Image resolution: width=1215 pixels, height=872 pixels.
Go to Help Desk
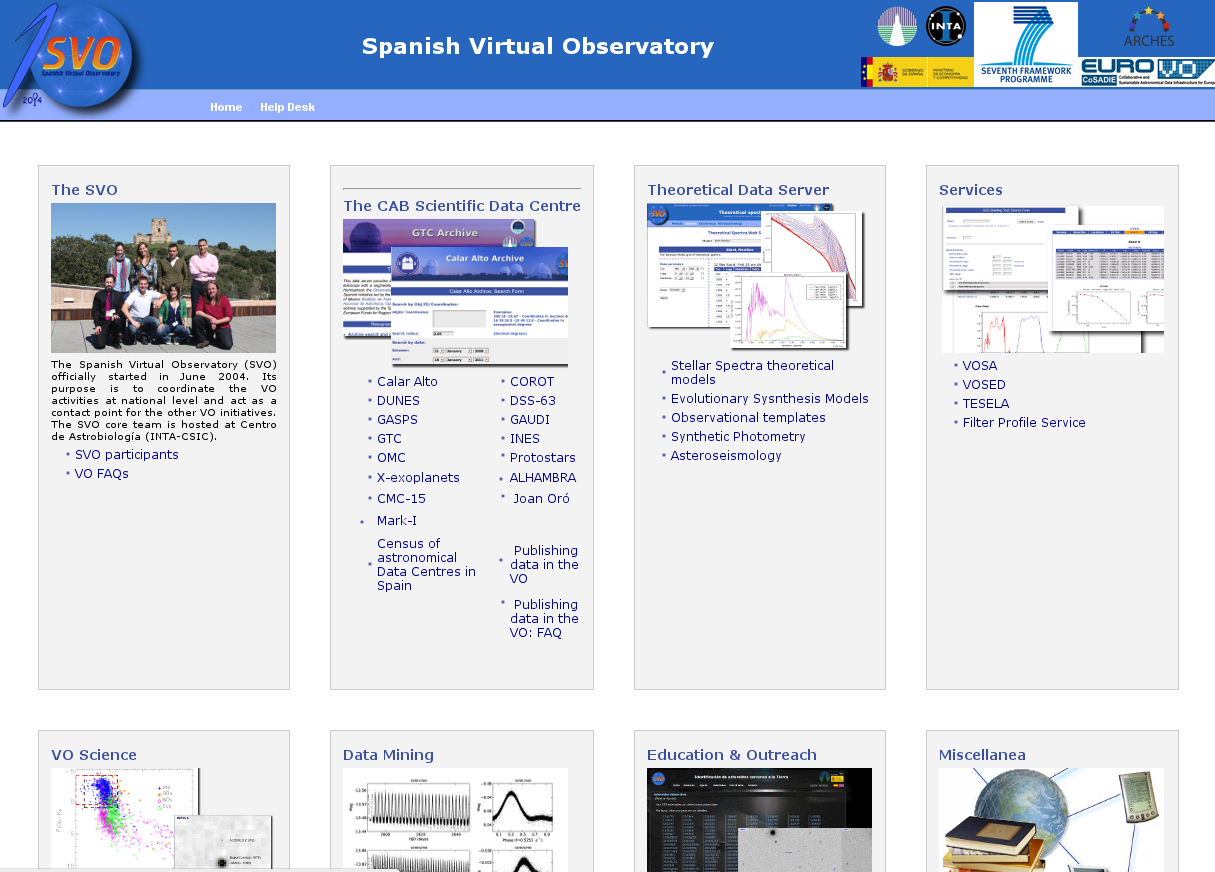pos(287,107)
